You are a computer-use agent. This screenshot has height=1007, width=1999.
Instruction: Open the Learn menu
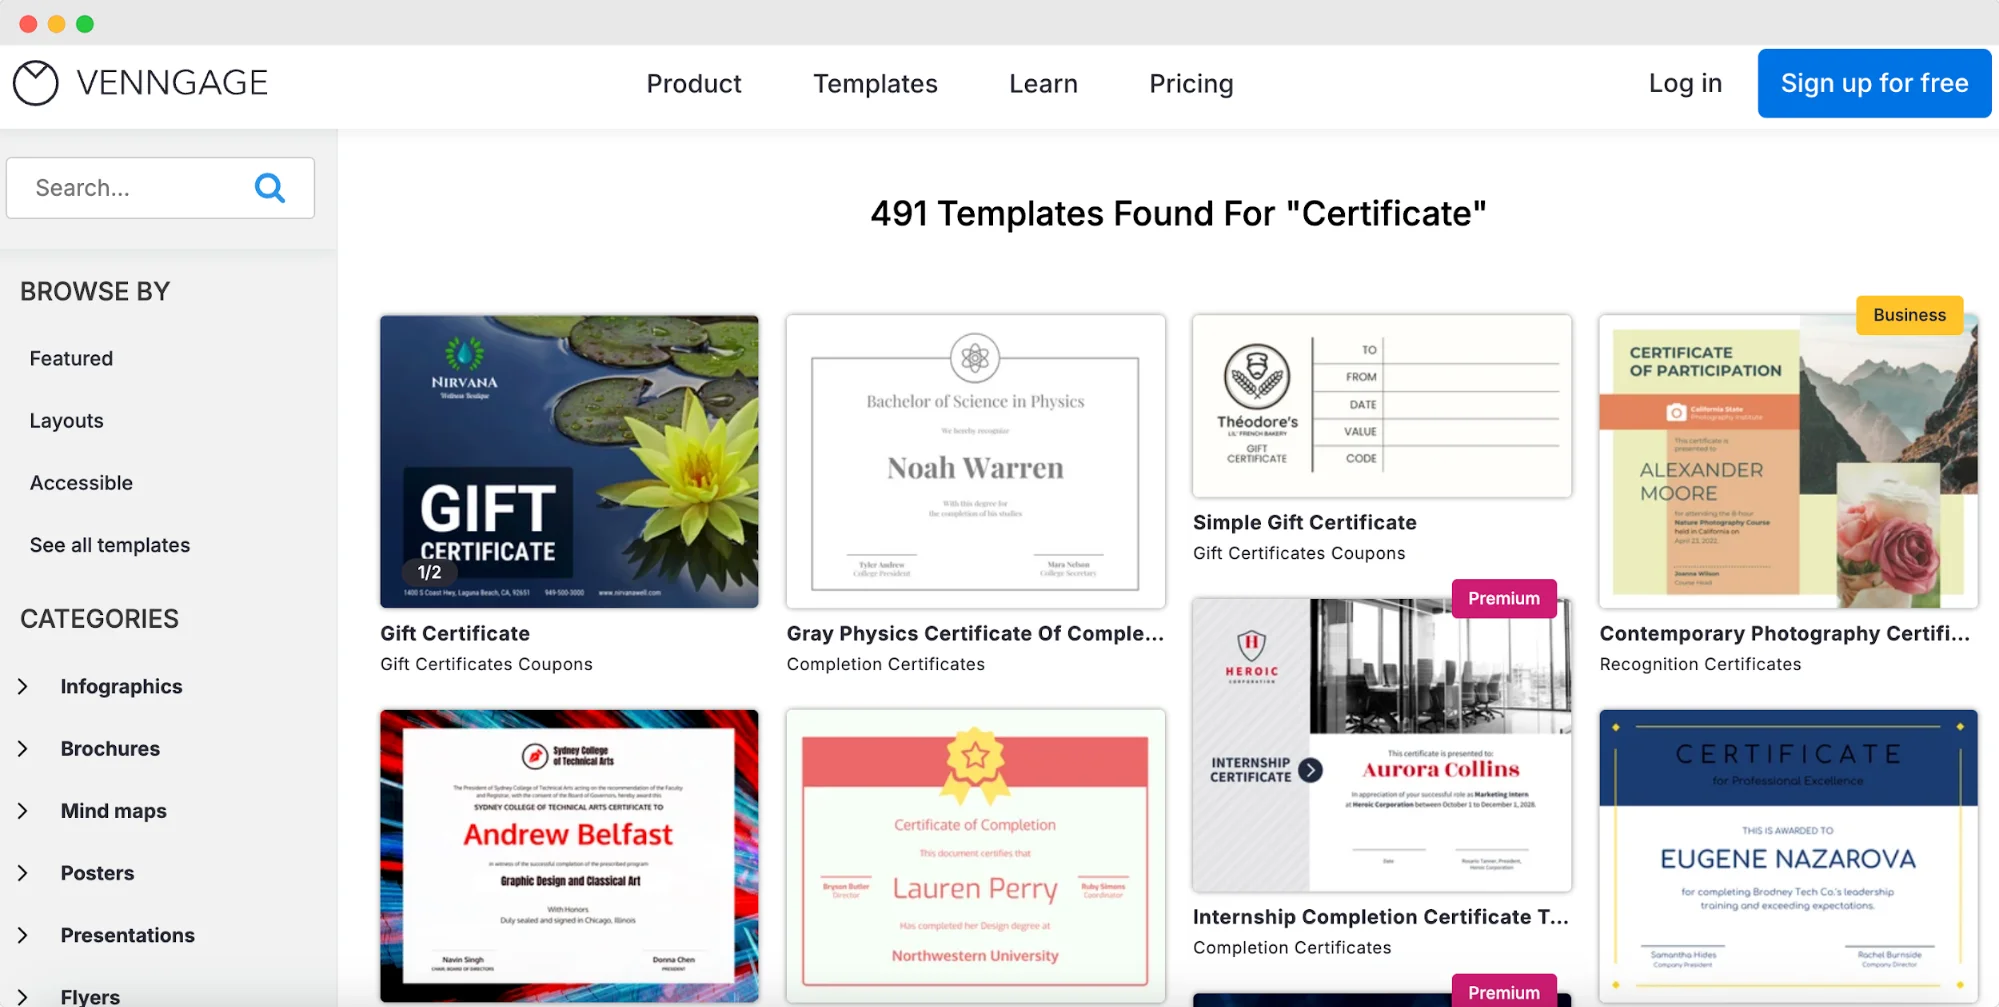coord(1043,84)
